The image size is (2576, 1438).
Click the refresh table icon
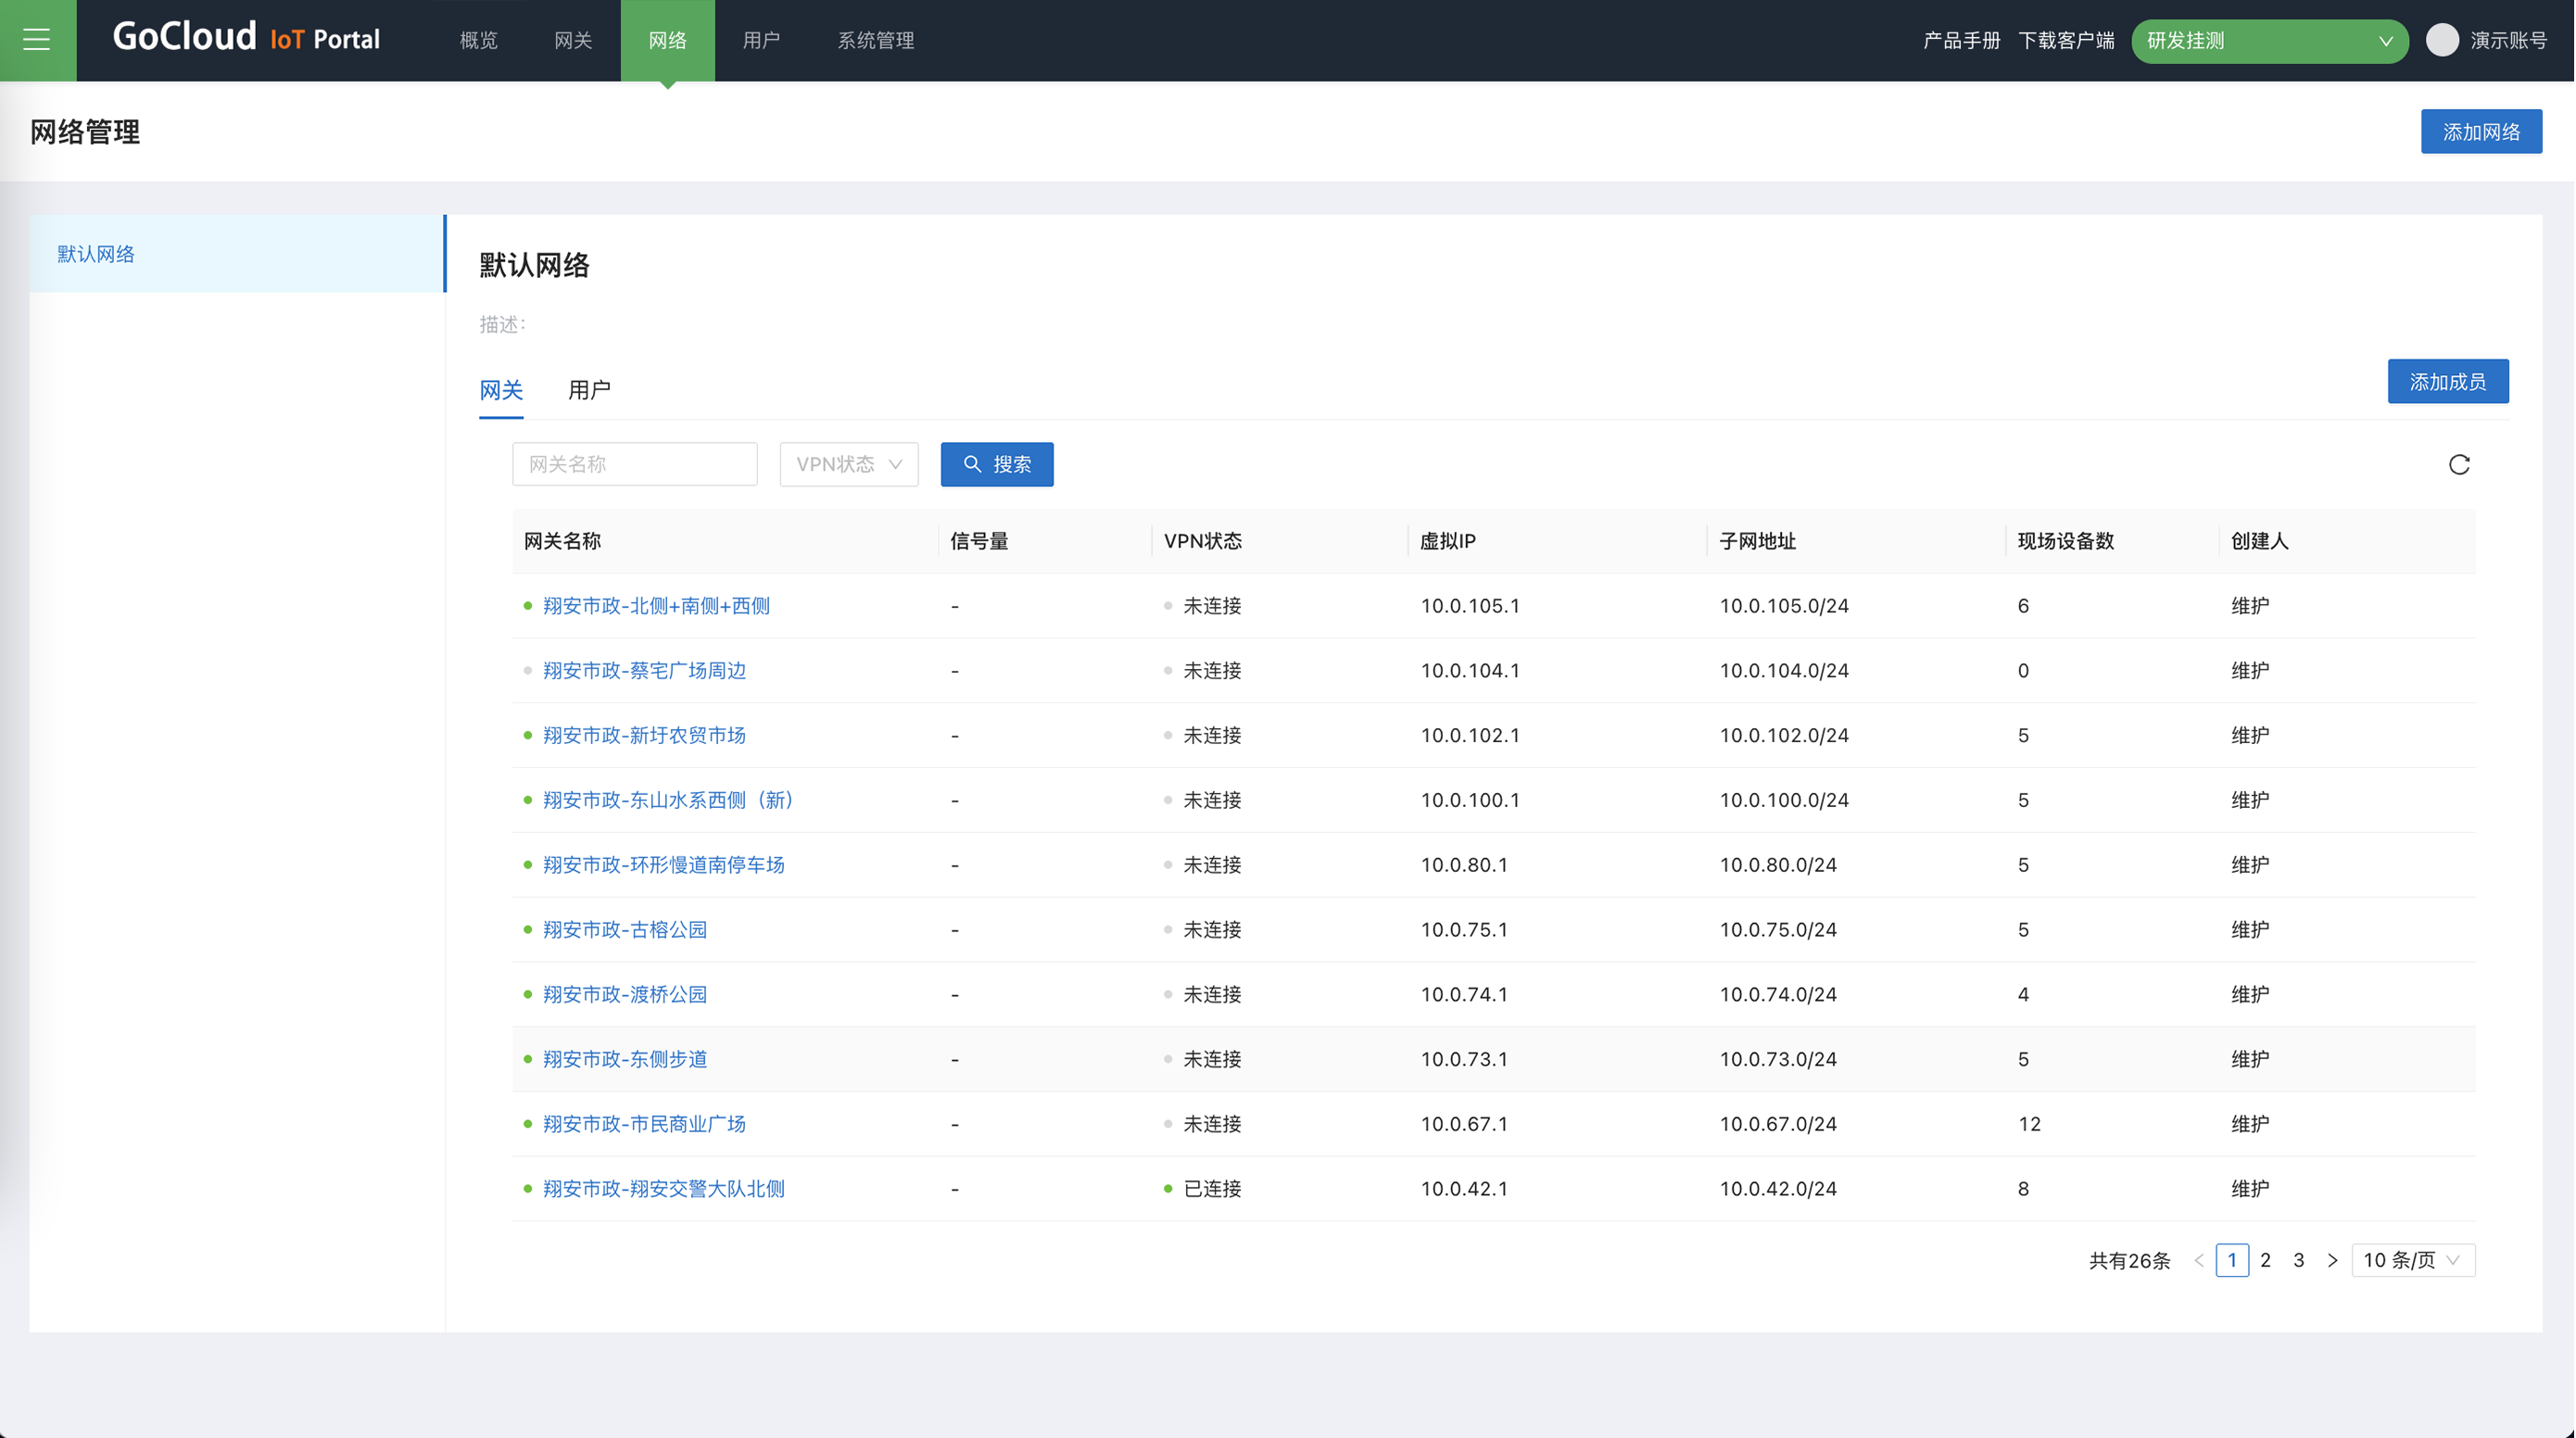click(x=2459, y=464)
